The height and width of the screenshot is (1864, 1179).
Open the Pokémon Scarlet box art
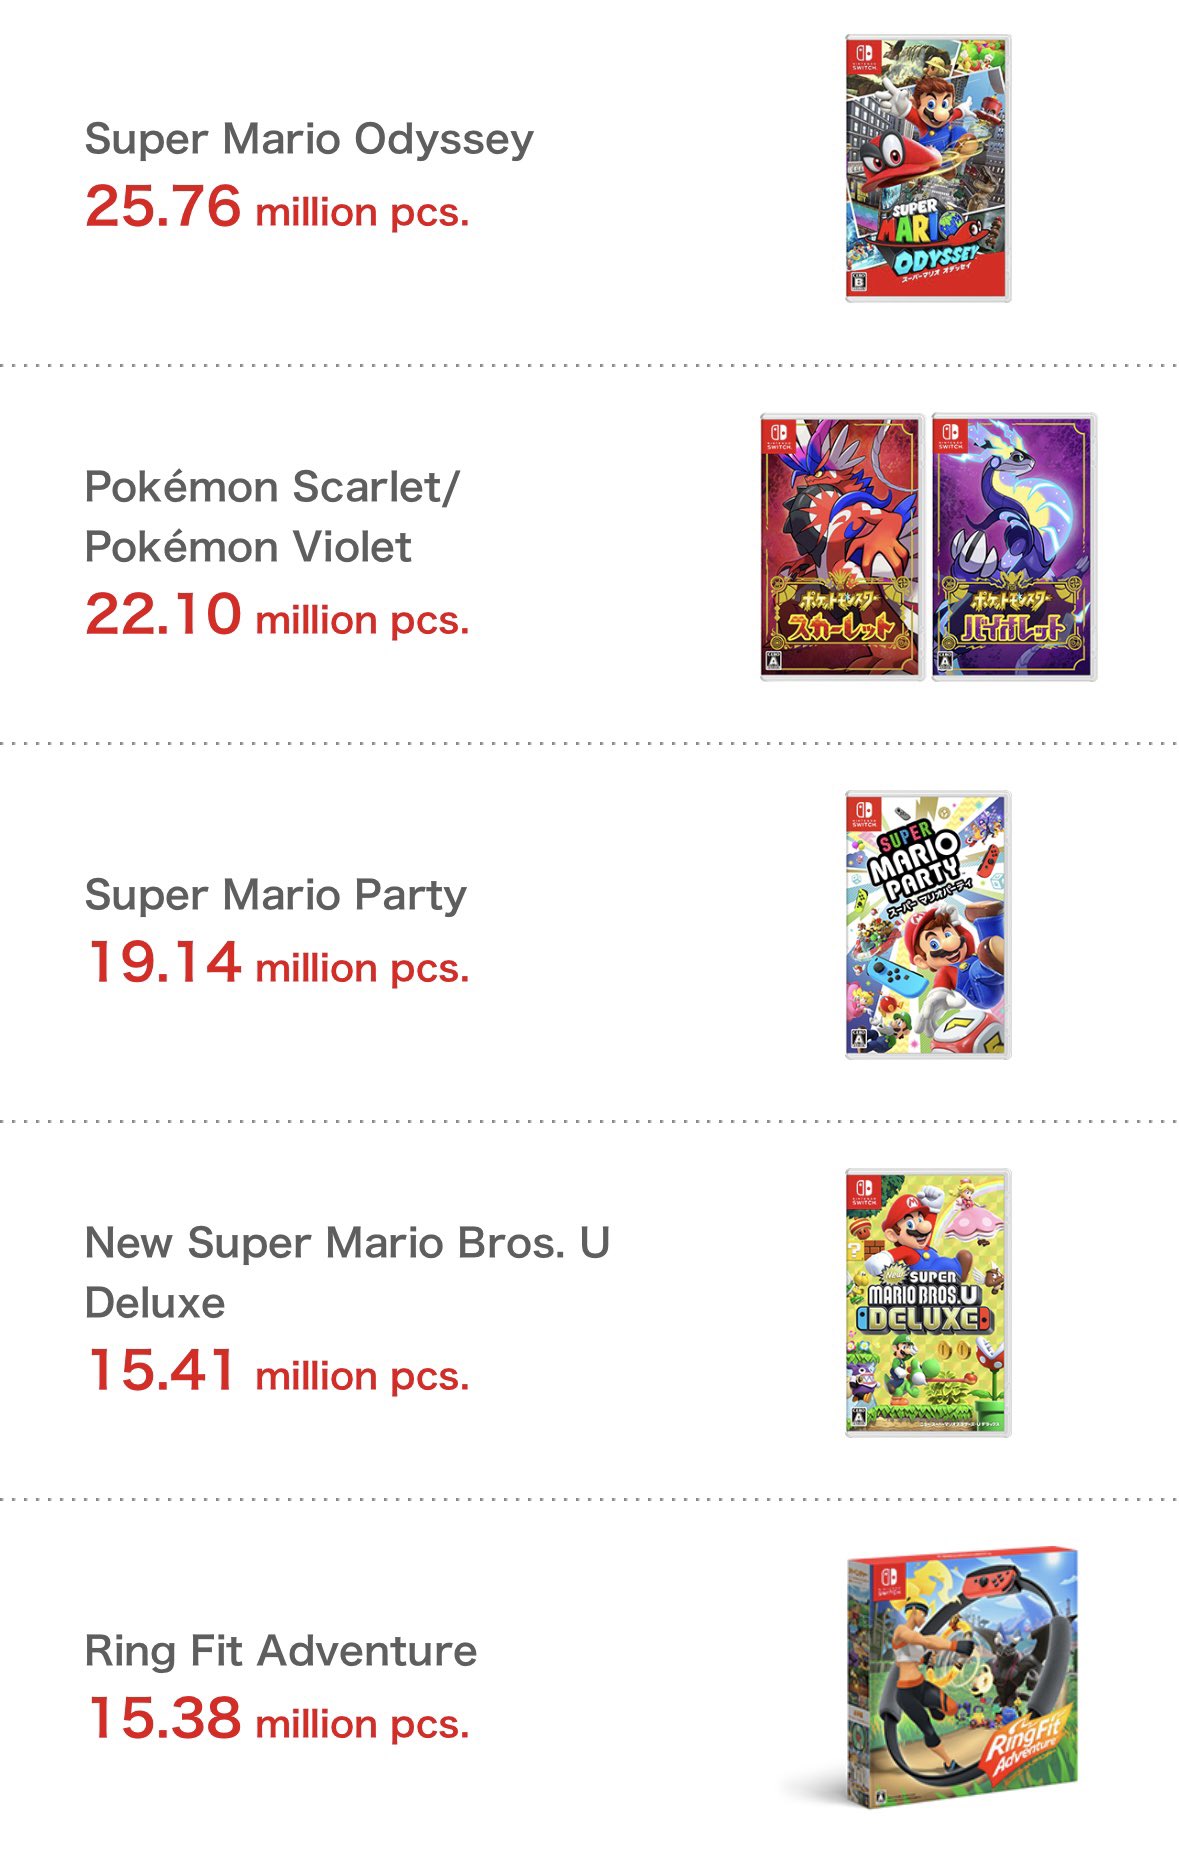pos(842,547)
